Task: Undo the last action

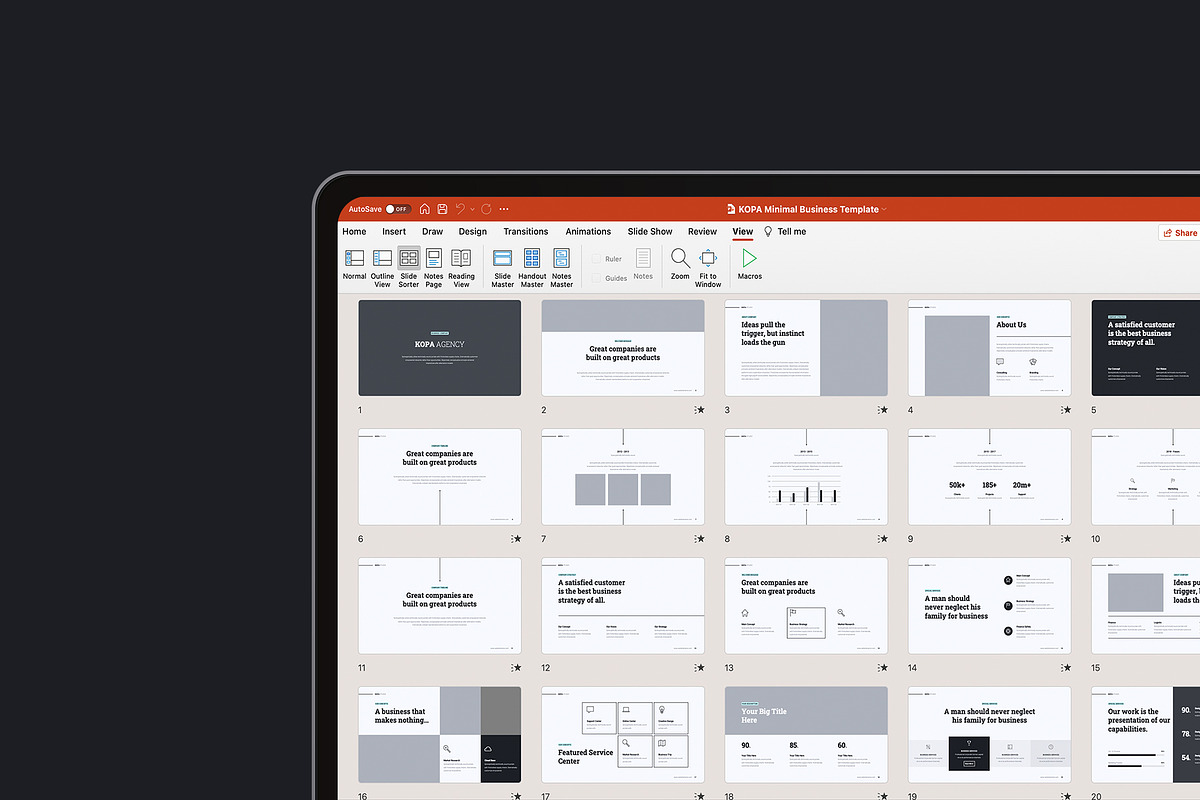Action: [x=460, y=209]
